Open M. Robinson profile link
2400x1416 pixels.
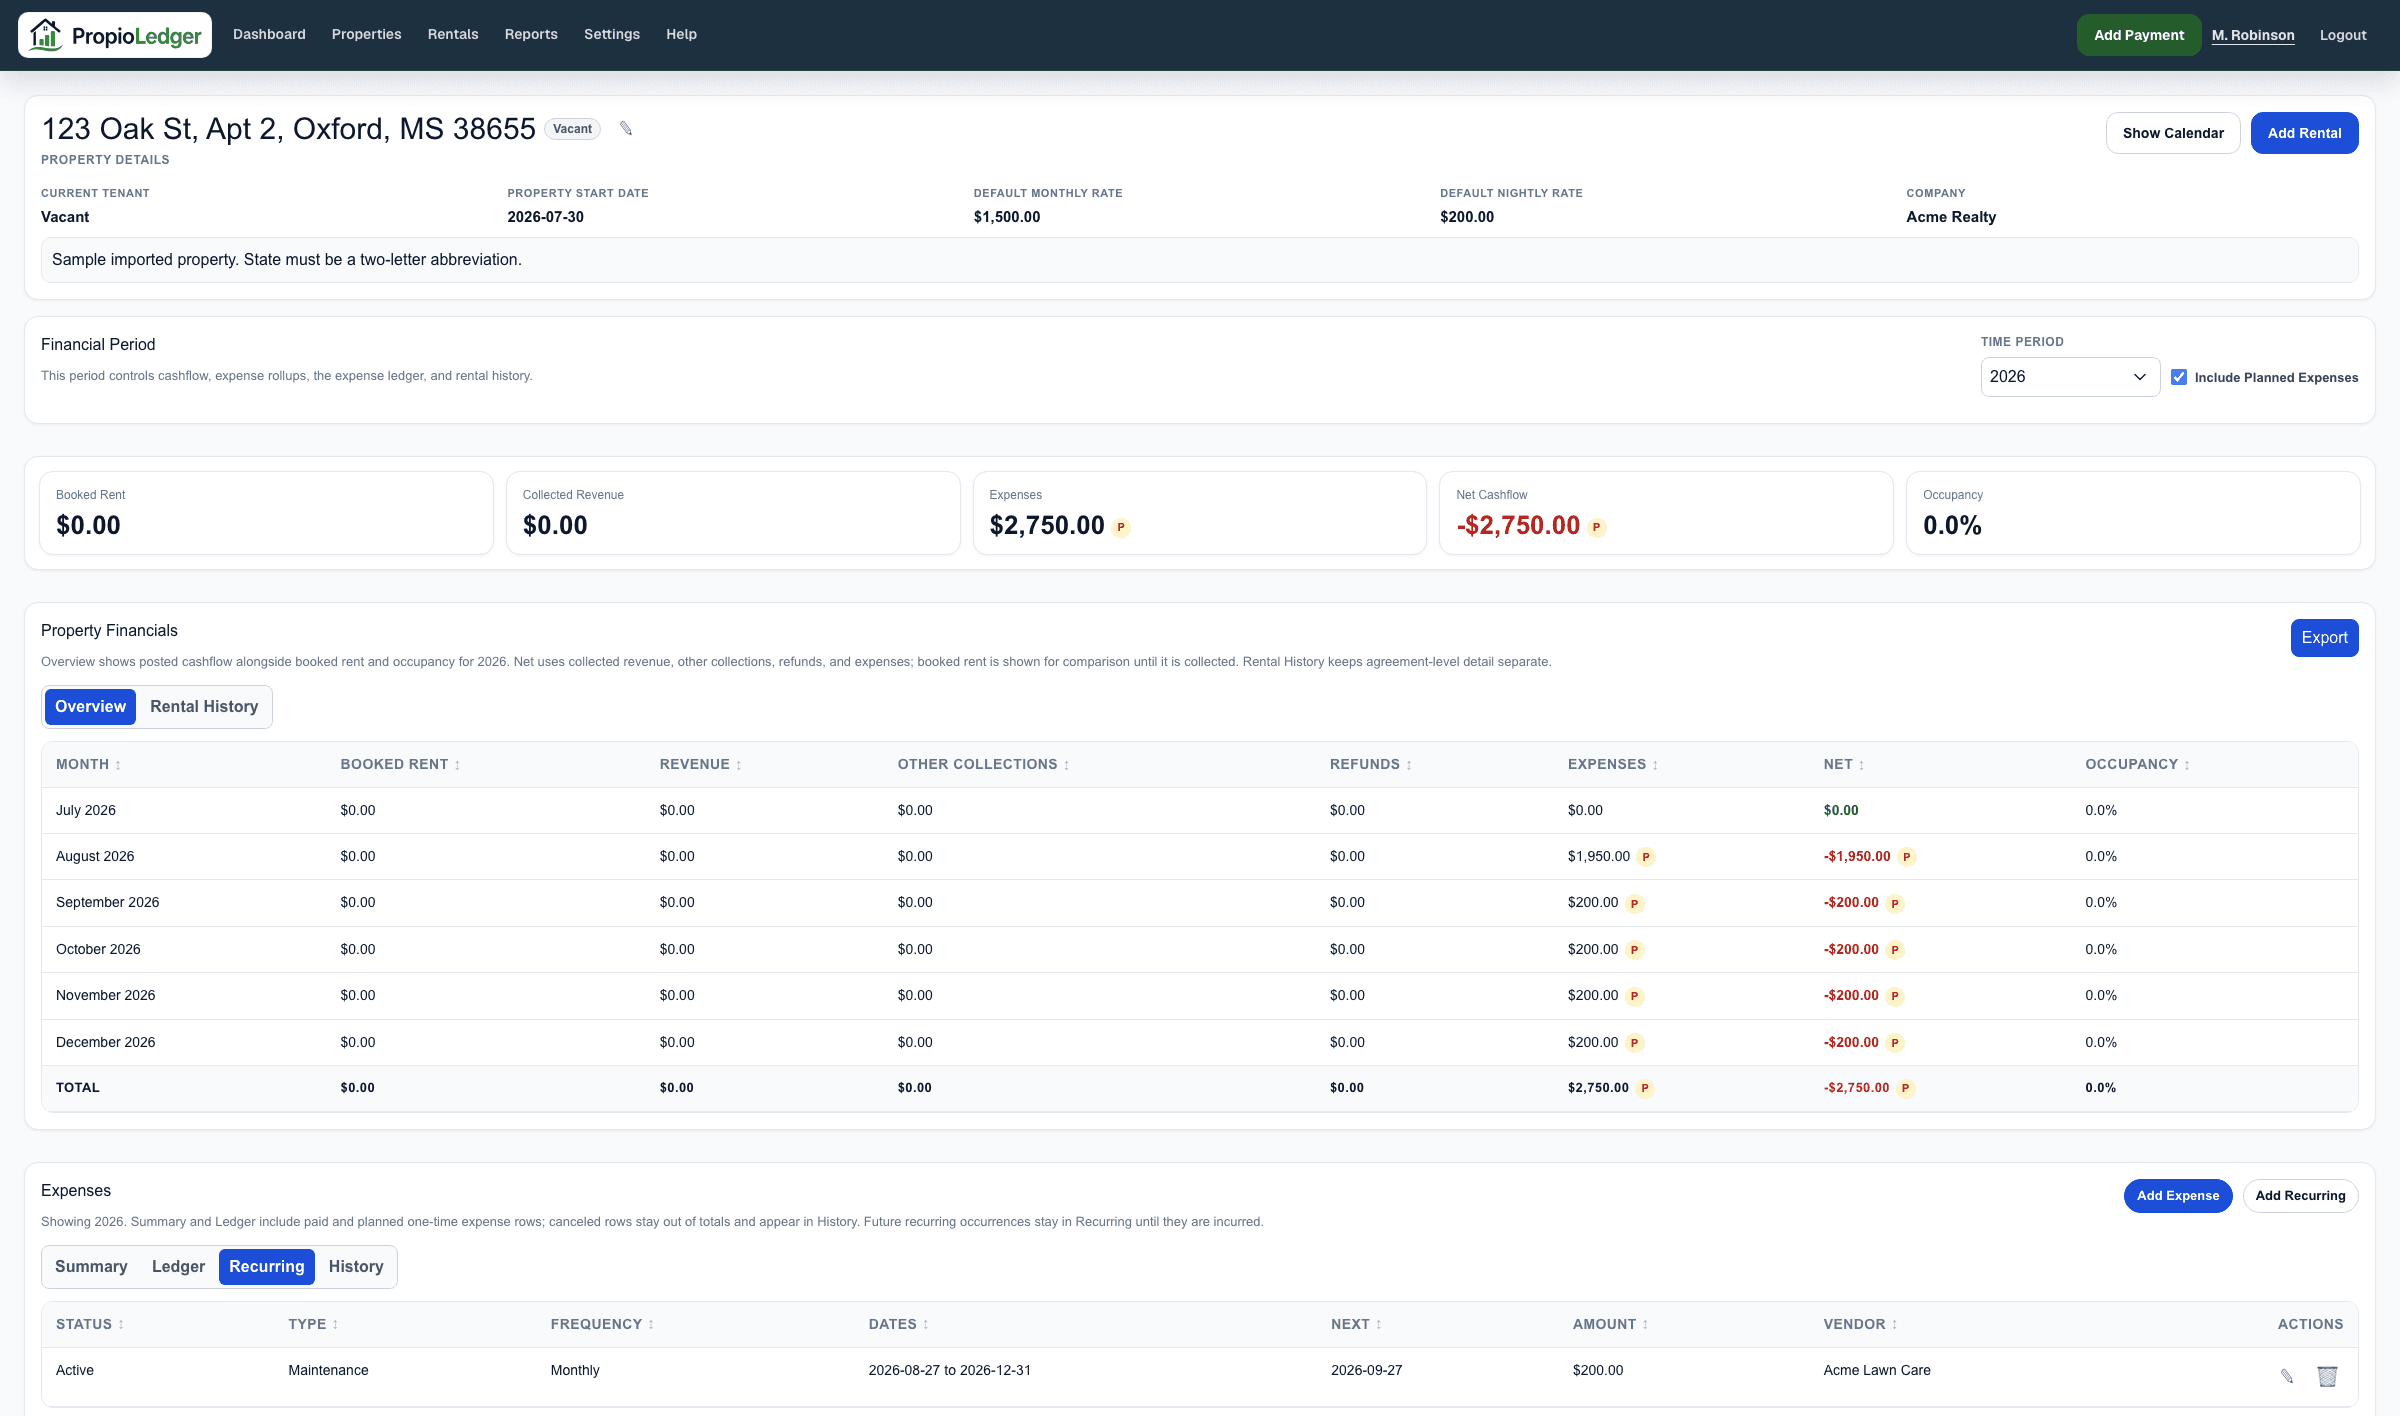[2253, 35]
